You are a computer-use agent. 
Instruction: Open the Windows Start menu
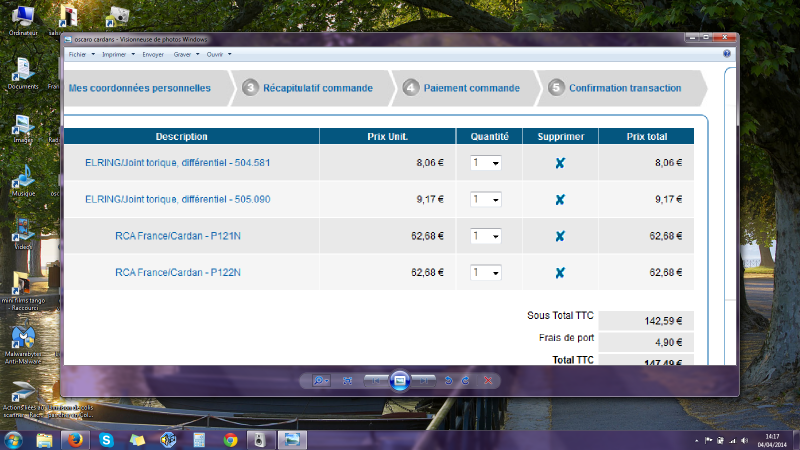13,440
